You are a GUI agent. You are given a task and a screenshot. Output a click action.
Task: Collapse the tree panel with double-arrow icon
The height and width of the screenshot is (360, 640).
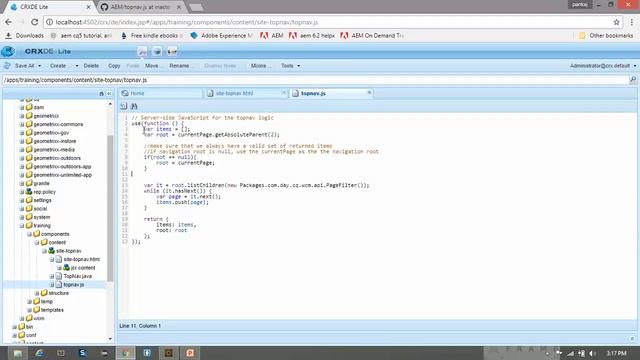click(x=109, y=93)
